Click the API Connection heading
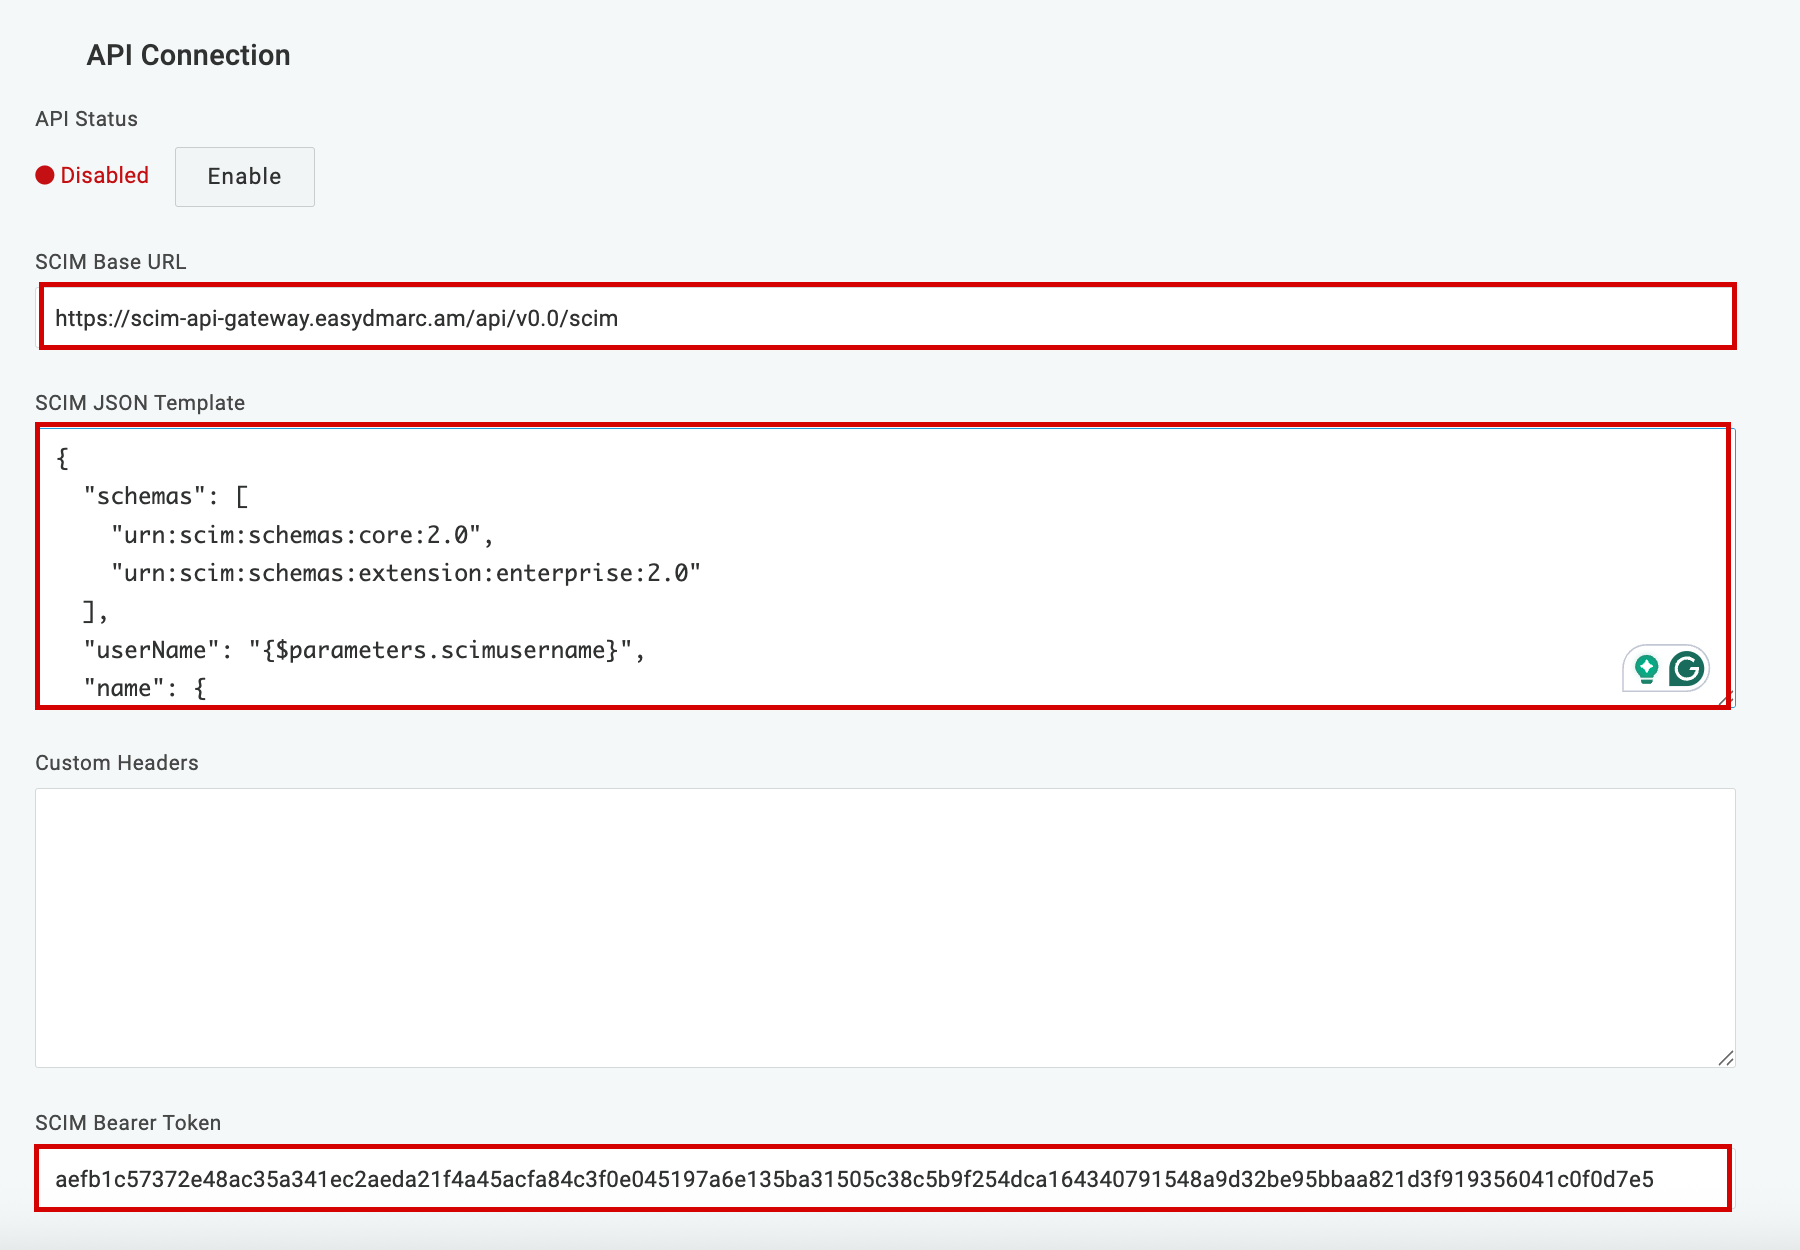1800x1250 pixels. [x=187, y=55]
